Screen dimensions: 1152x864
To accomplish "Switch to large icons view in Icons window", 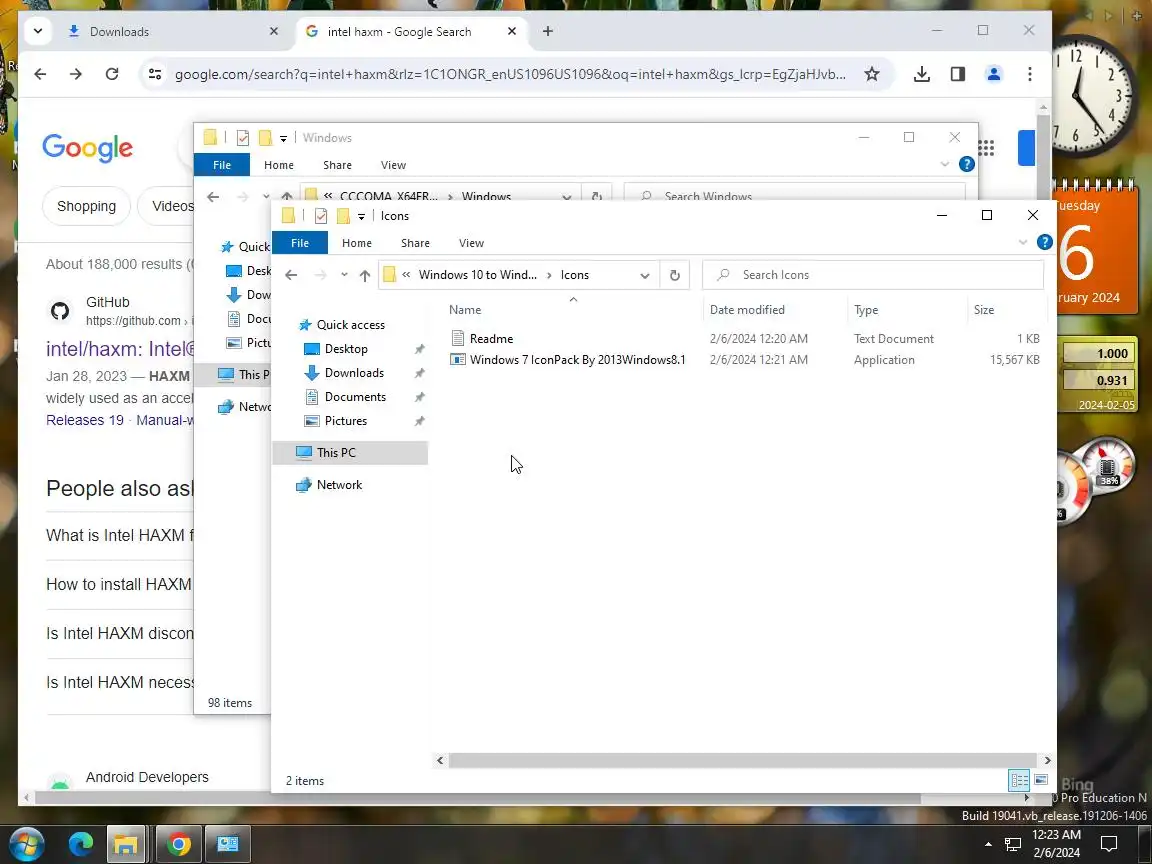I will pos(1040,780).
